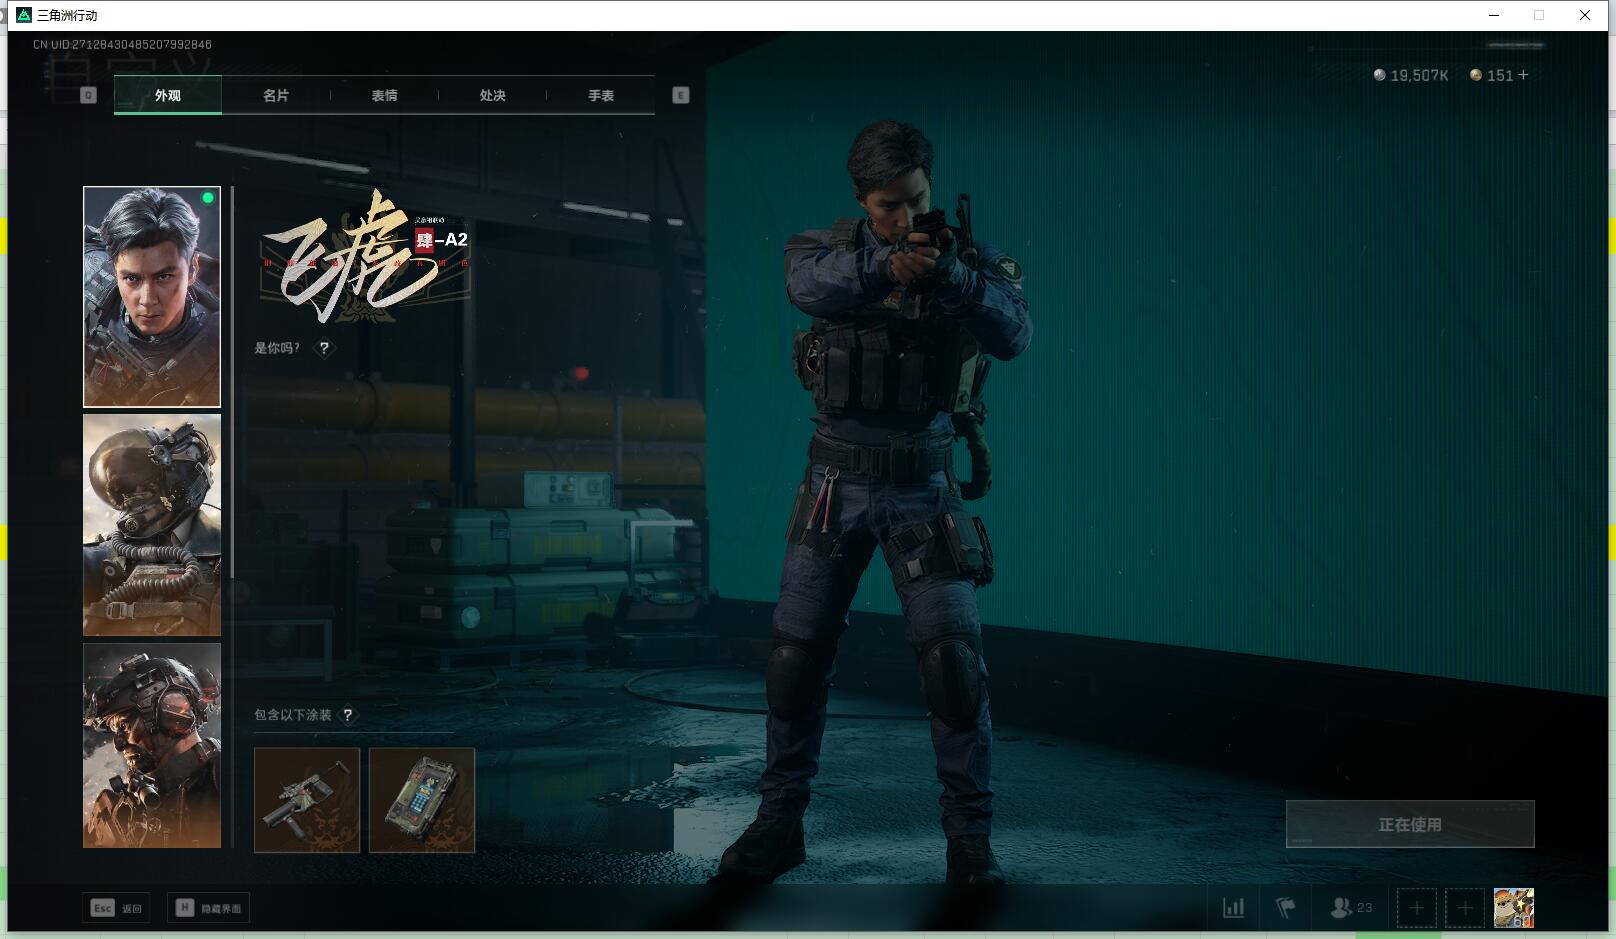
Task: Open the included weapon skin item
Action: click(307, 800)
